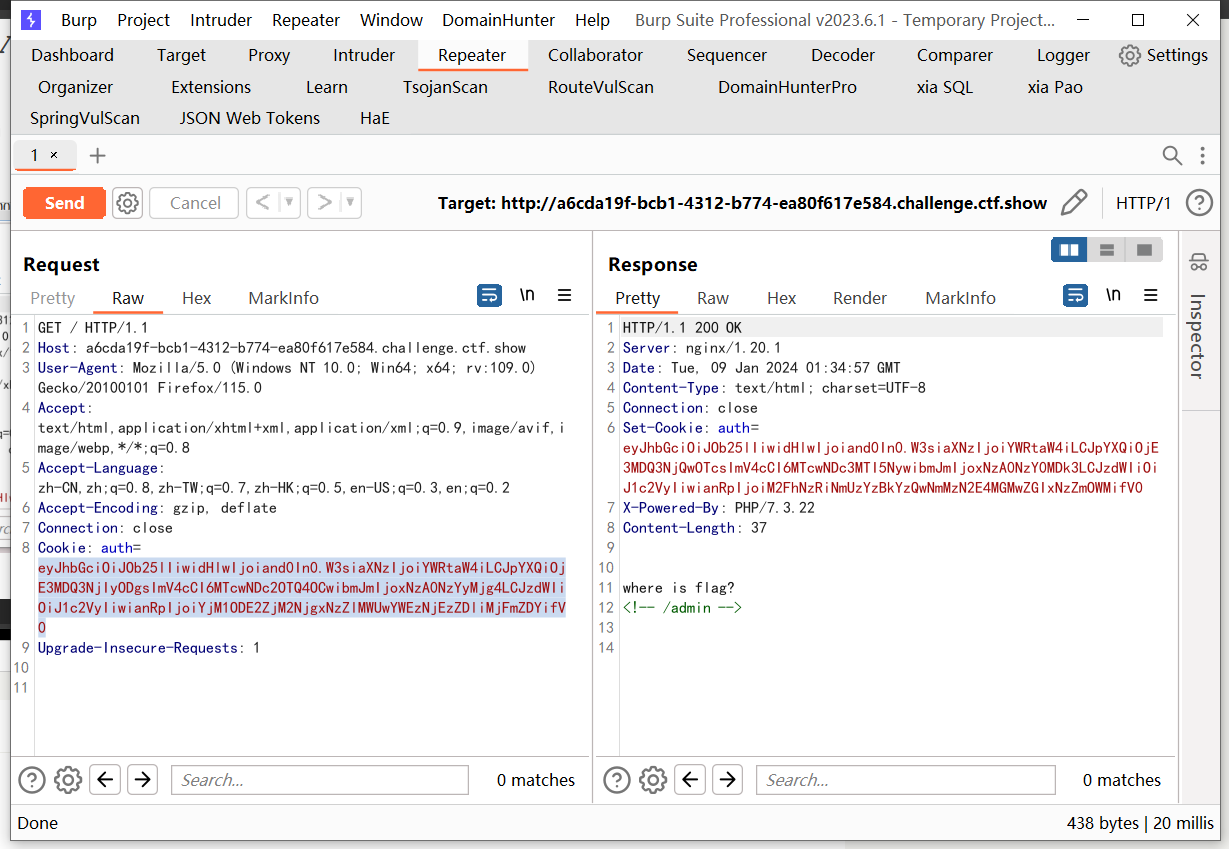
Task: Click the search magnifier icon in tab bar
Action: 1172,155
